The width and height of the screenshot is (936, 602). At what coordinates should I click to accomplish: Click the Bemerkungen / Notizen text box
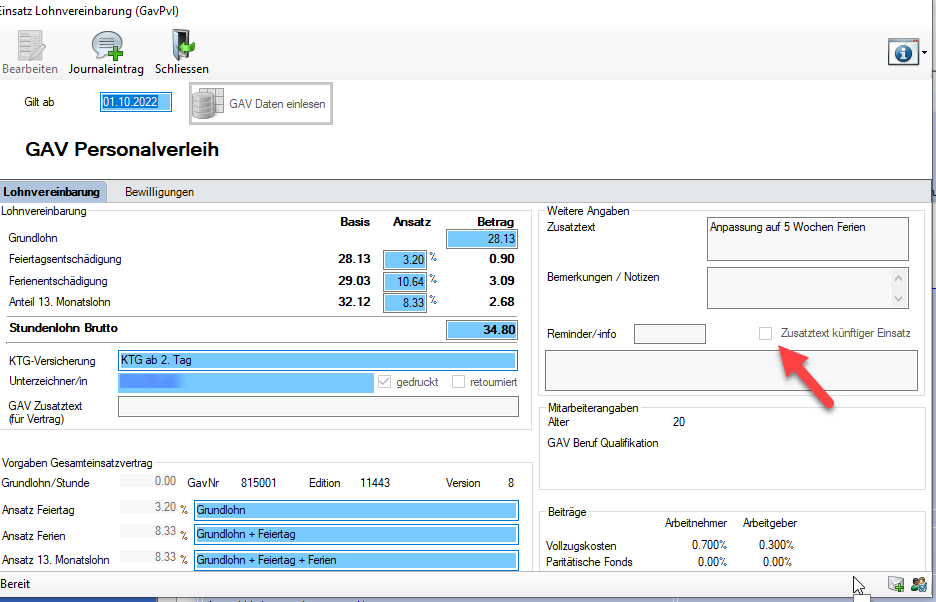pos(808,288)
